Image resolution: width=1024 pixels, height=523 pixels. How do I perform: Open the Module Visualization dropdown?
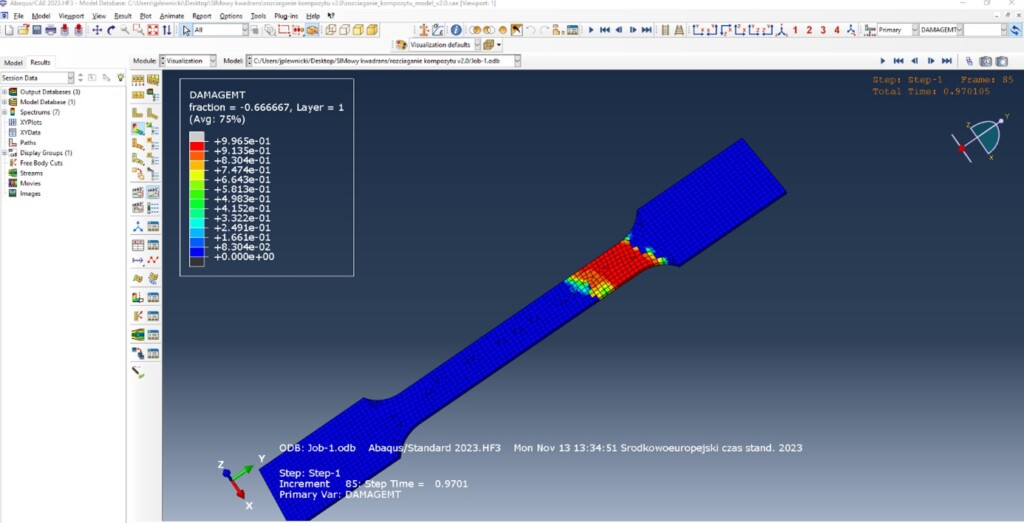coord(210,61)
